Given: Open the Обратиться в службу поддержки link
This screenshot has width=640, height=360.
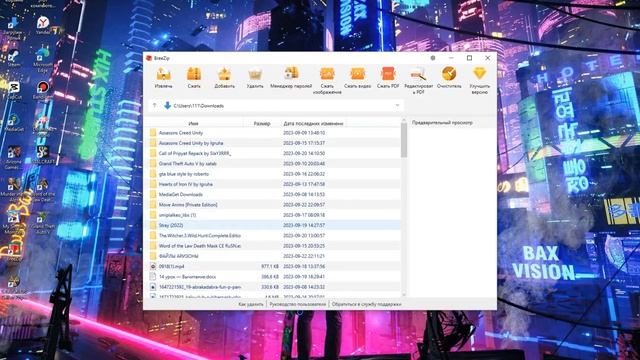Looking at the screenshot, I should 367,304.
